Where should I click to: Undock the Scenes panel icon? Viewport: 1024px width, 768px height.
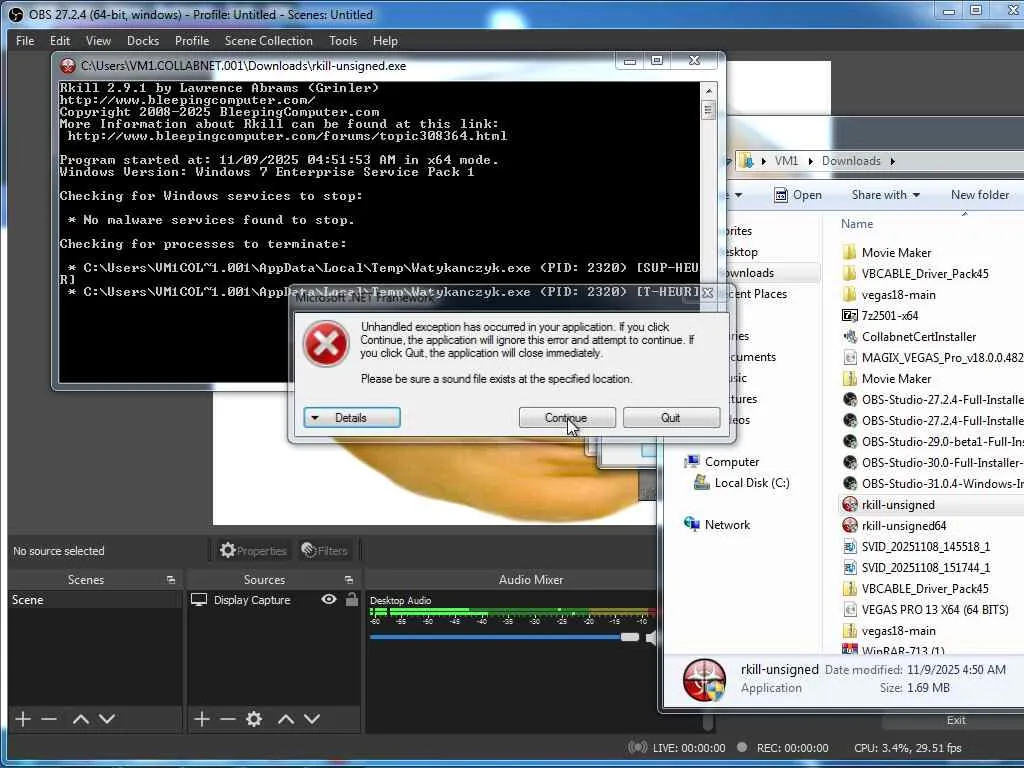click(171, 580)
